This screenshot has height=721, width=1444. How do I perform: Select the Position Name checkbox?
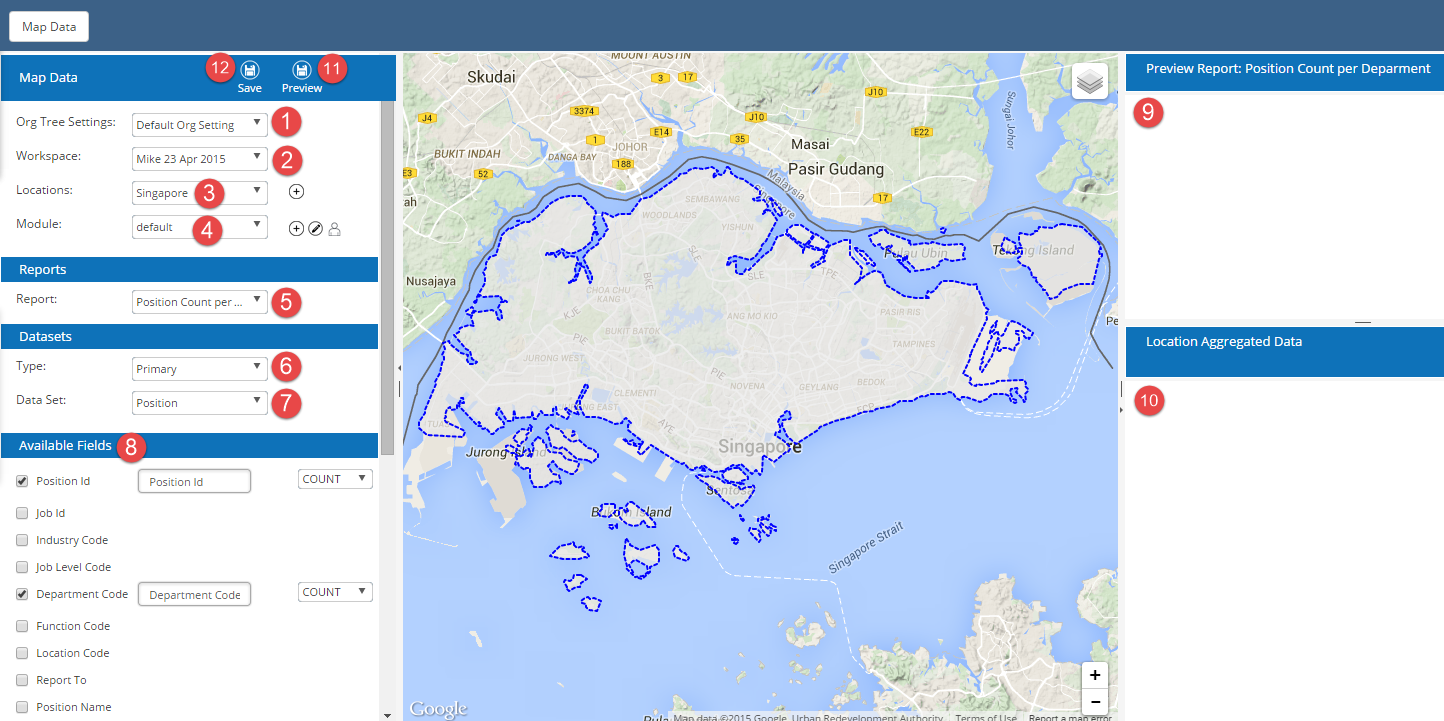(22, 707)
